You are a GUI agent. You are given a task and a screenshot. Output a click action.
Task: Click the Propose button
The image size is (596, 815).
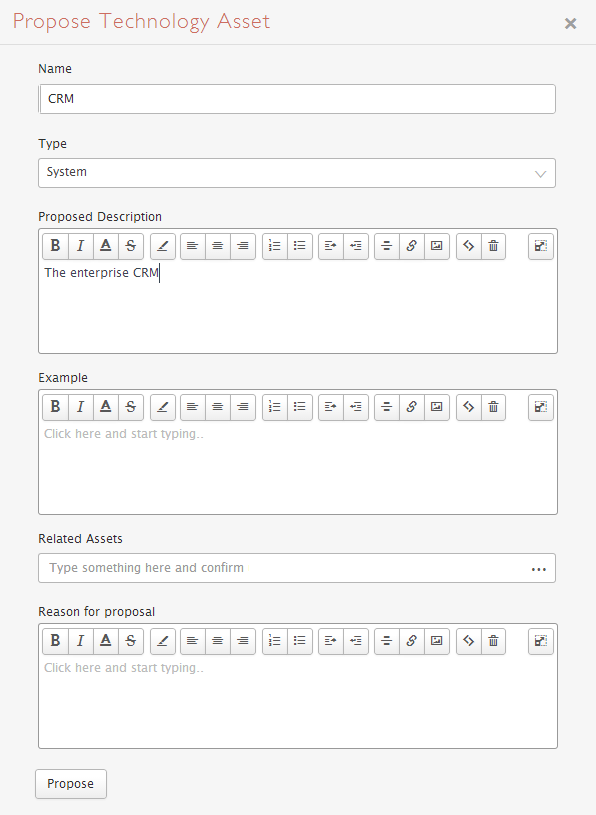point(71,784)
